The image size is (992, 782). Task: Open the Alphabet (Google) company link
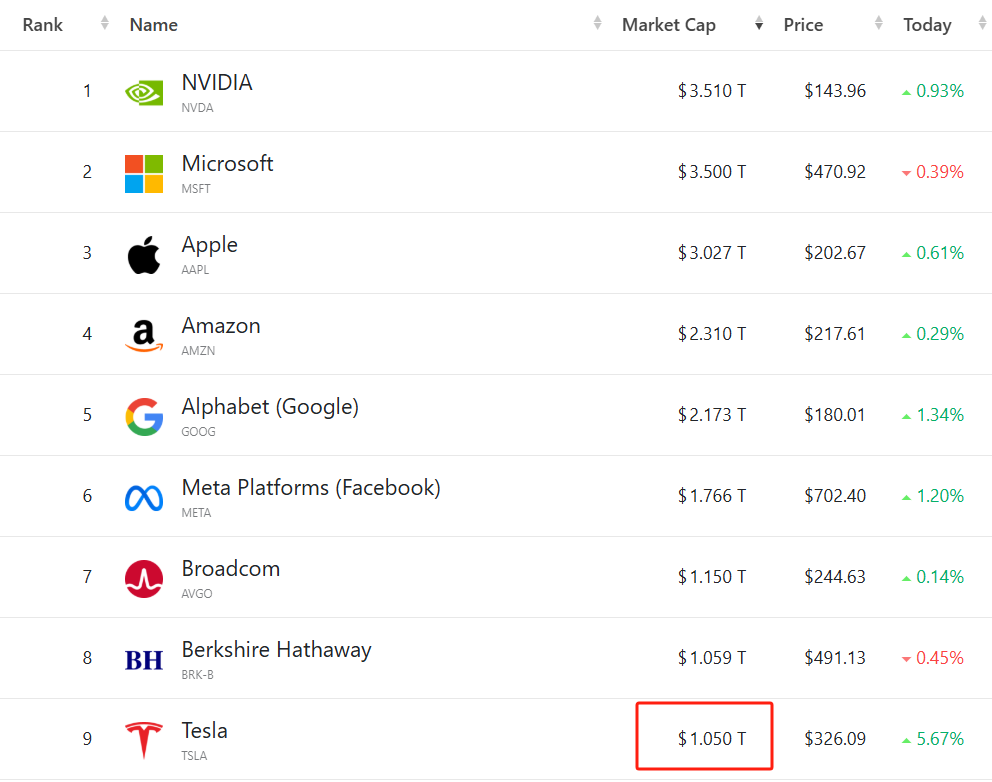pos(270,407)
